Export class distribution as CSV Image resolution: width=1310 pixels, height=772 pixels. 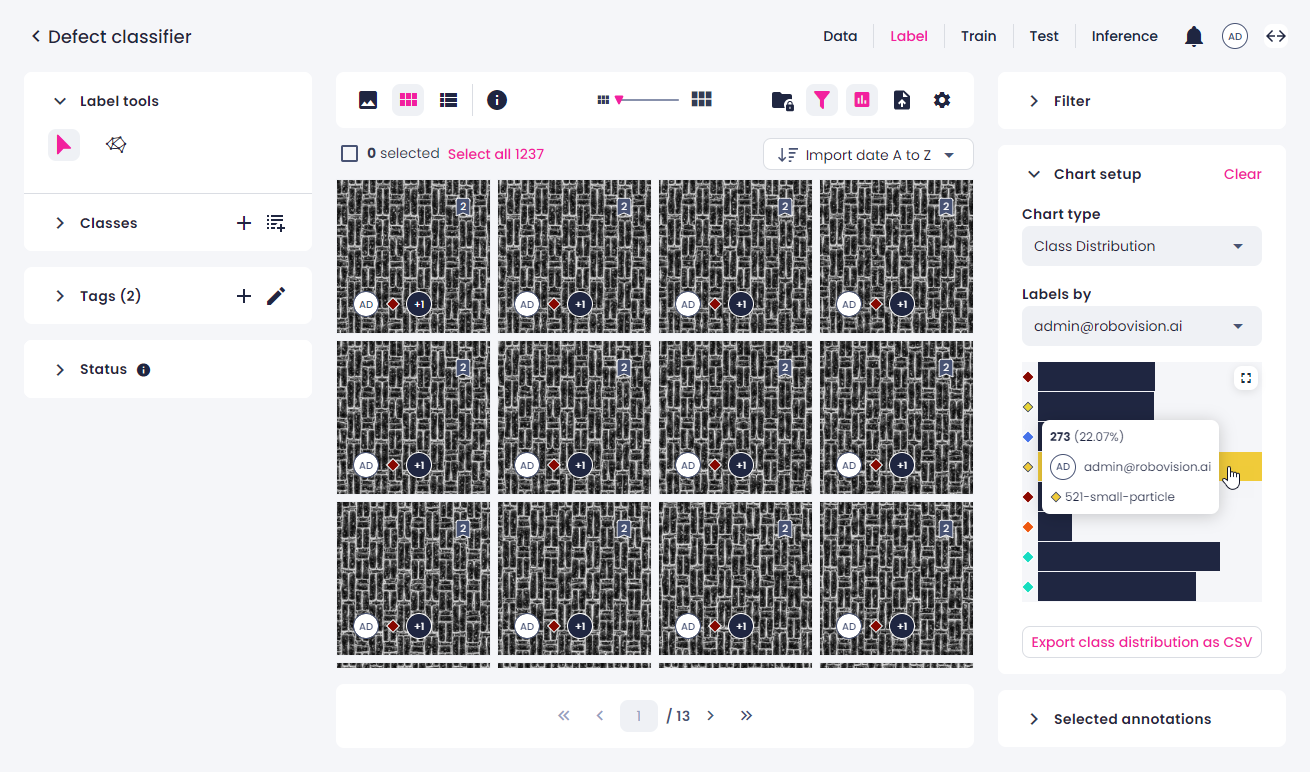[1142, 642]
